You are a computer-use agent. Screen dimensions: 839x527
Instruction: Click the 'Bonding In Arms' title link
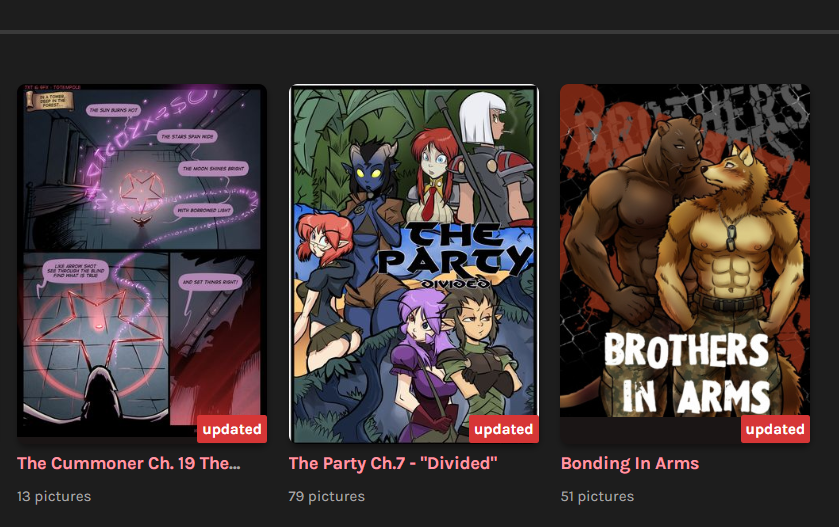[630, 463]
